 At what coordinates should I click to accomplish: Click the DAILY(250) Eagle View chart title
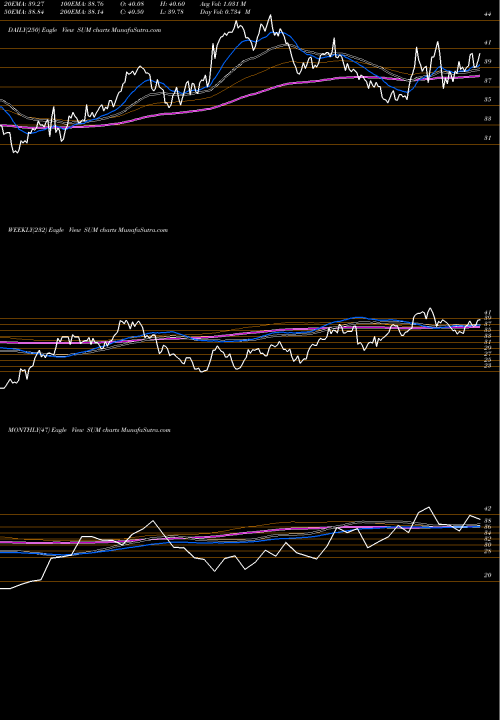(x=84, y=30)
